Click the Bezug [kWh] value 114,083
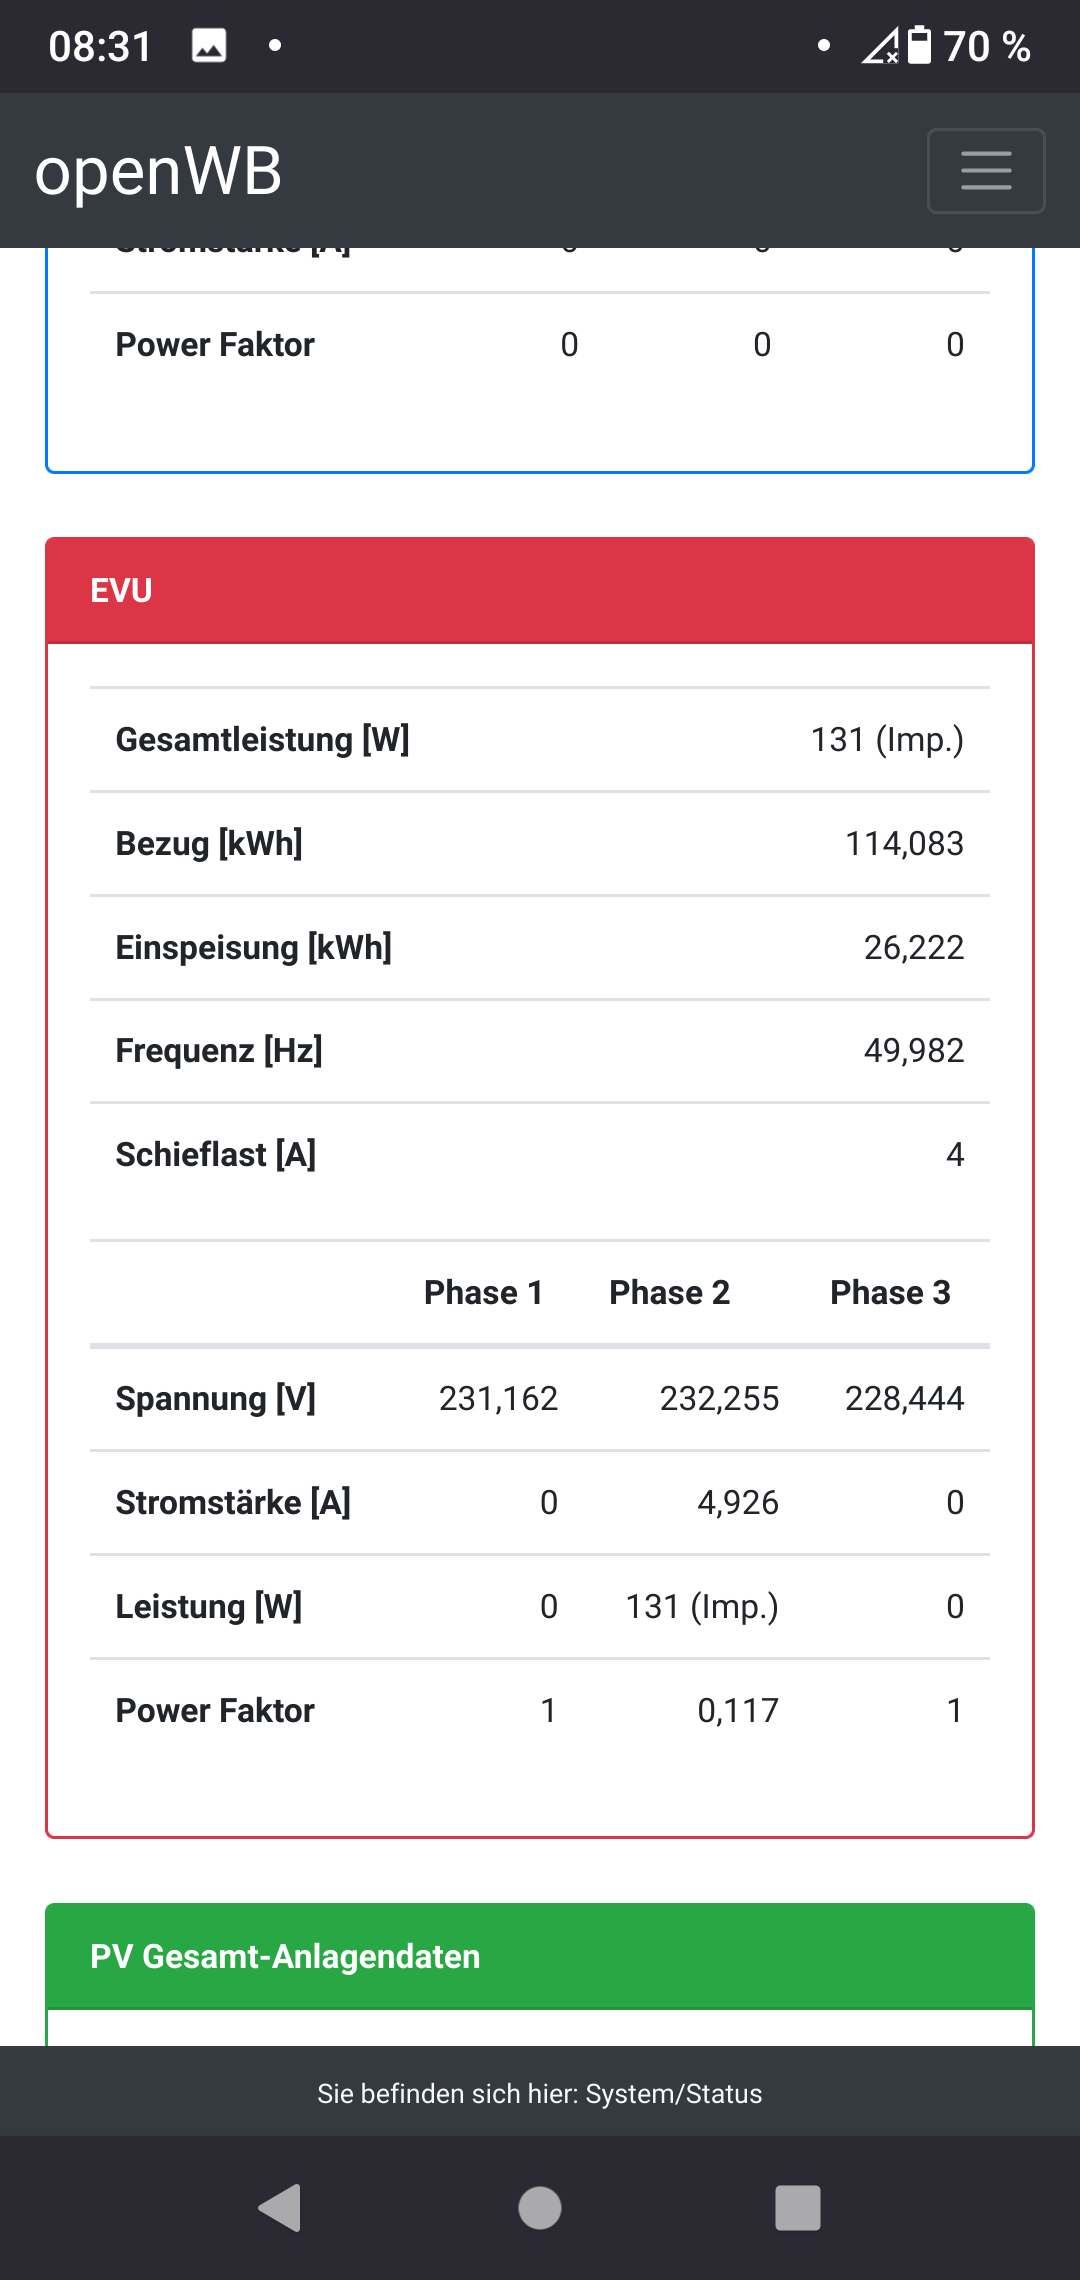The height and width of the screenshot is (2280, 1080). (x=904, y=844)
